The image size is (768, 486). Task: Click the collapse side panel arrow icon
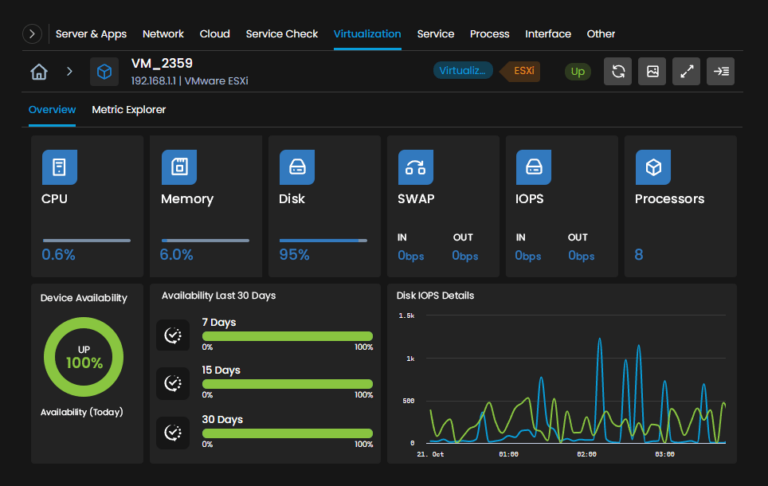720,72
